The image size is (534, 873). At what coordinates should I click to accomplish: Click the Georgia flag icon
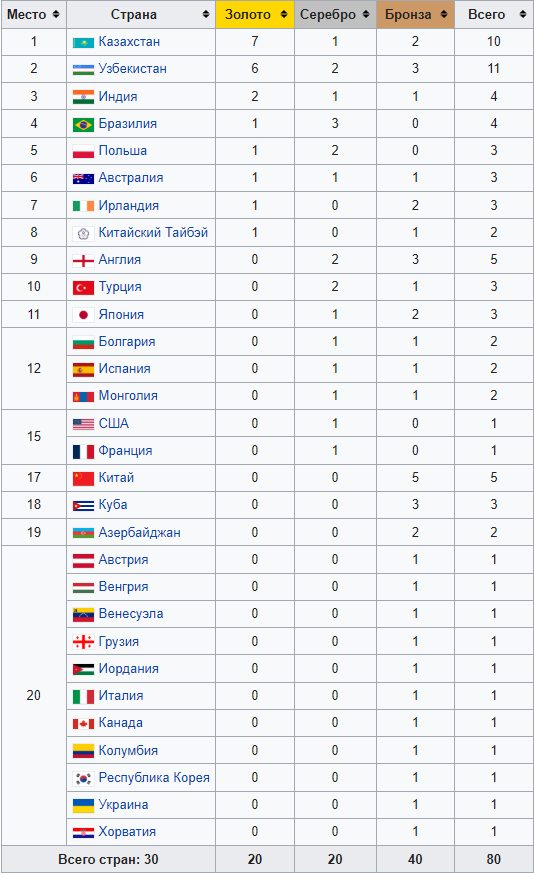(83, 642)
